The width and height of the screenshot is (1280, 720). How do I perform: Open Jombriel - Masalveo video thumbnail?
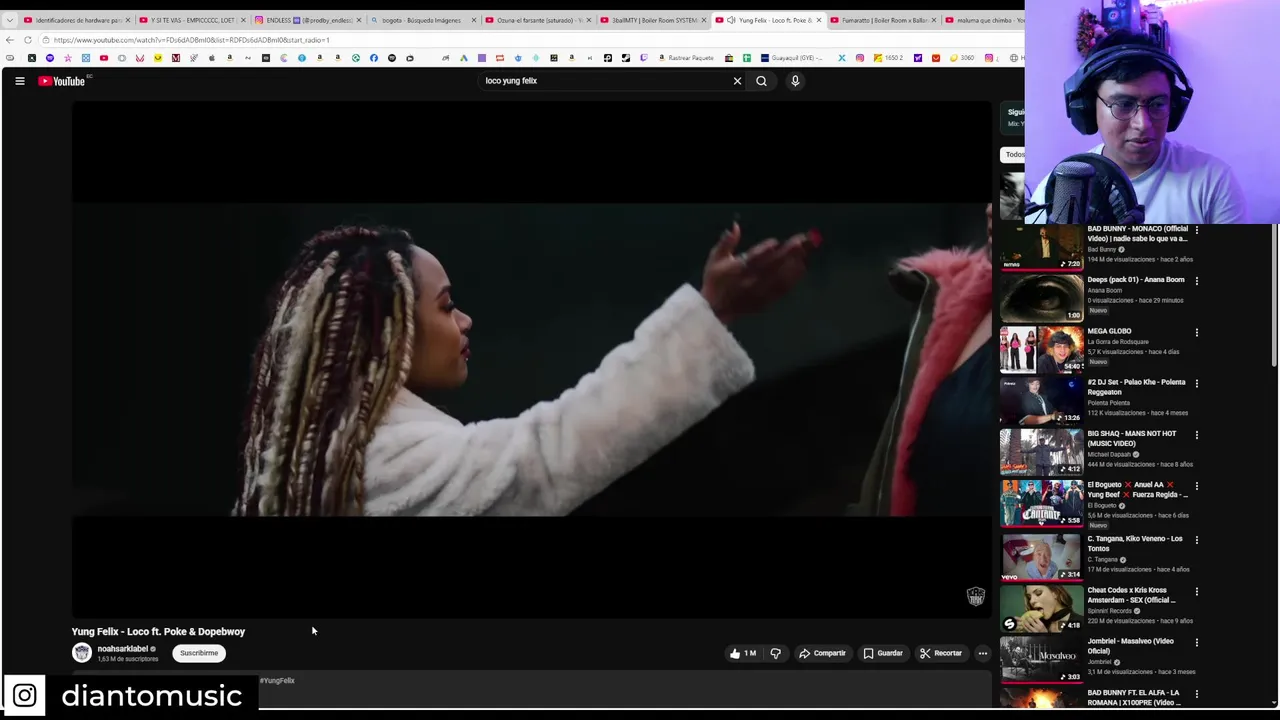[x=1041, y=659]
